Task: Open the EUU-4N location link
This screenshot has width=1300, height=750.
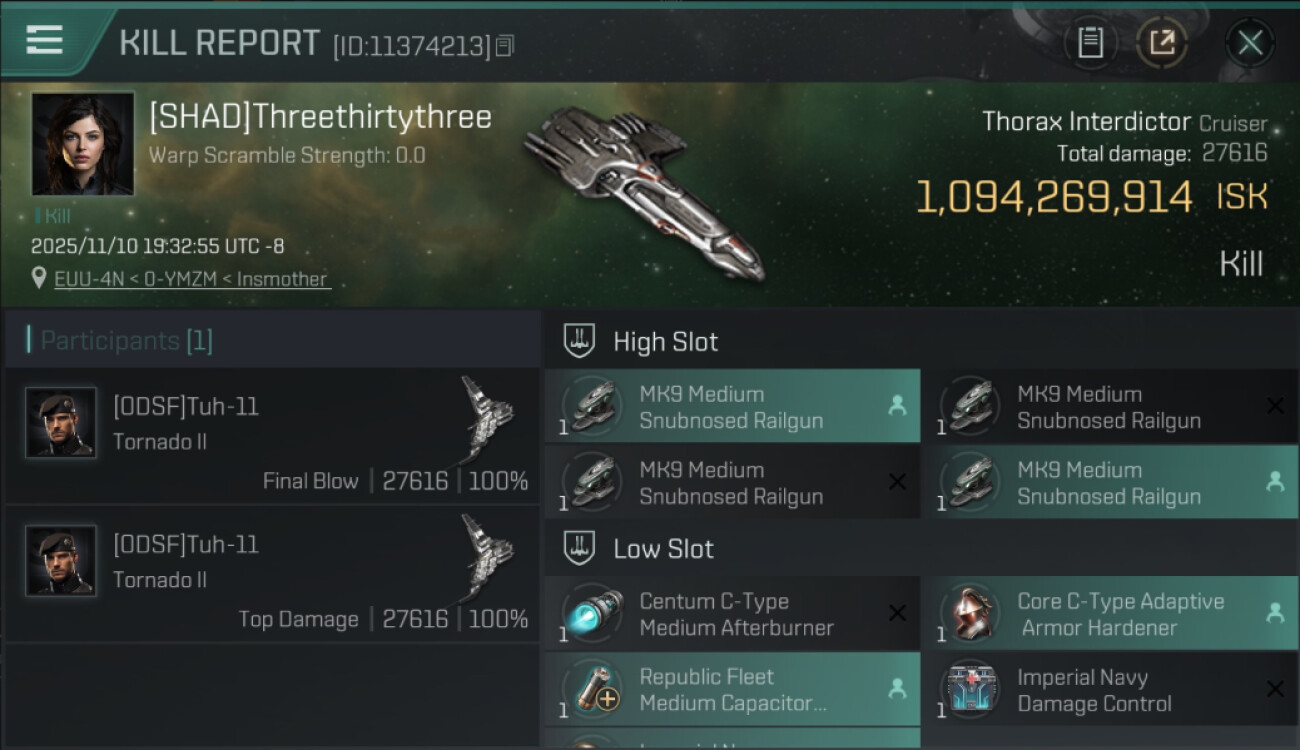Action: pyautogui.click(x=191, y=279)
